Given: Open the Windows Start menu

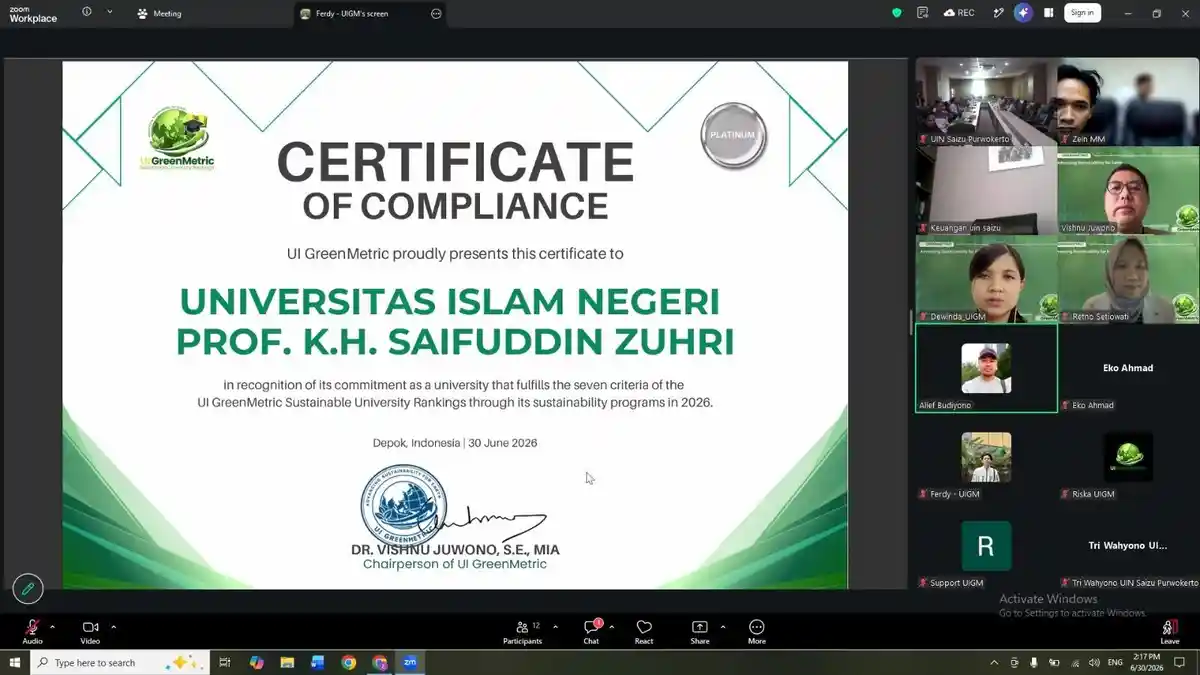Looking at the screenshot, I should click(15, 662).
